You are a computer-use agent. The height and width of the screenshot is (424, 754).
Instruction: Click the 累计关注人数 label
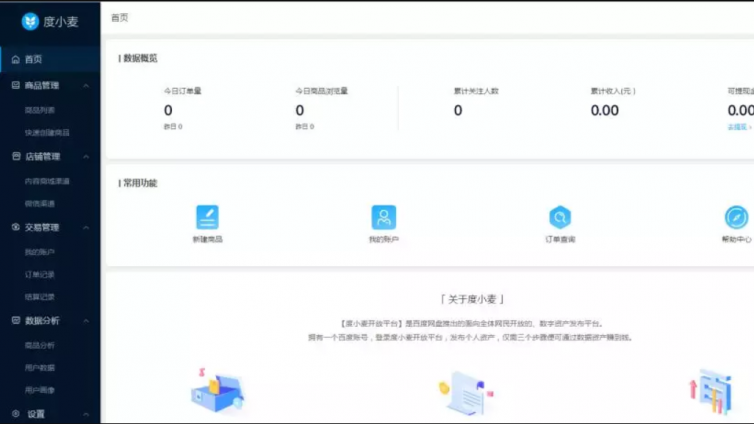click(477, 91)
